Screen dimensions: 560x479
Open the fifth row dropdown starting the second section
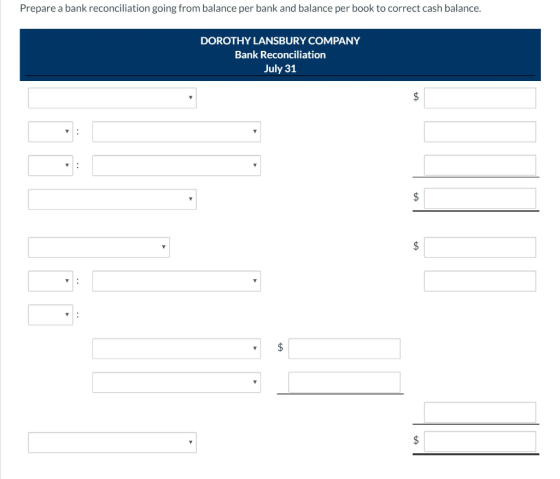[99, 247]
